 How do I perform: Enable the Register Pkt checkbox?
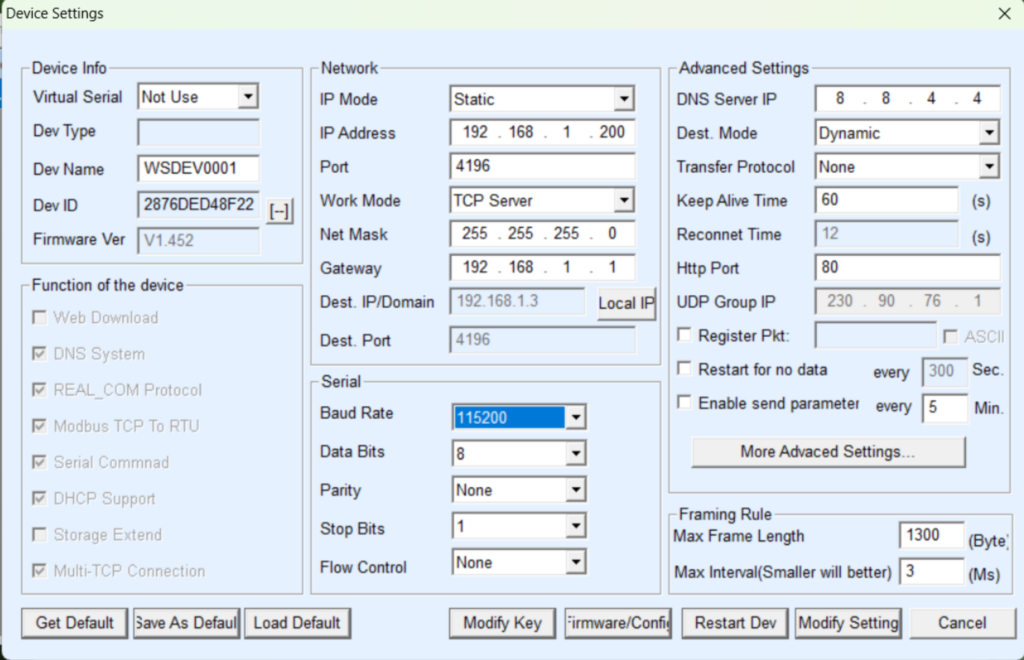pos(684,335)
